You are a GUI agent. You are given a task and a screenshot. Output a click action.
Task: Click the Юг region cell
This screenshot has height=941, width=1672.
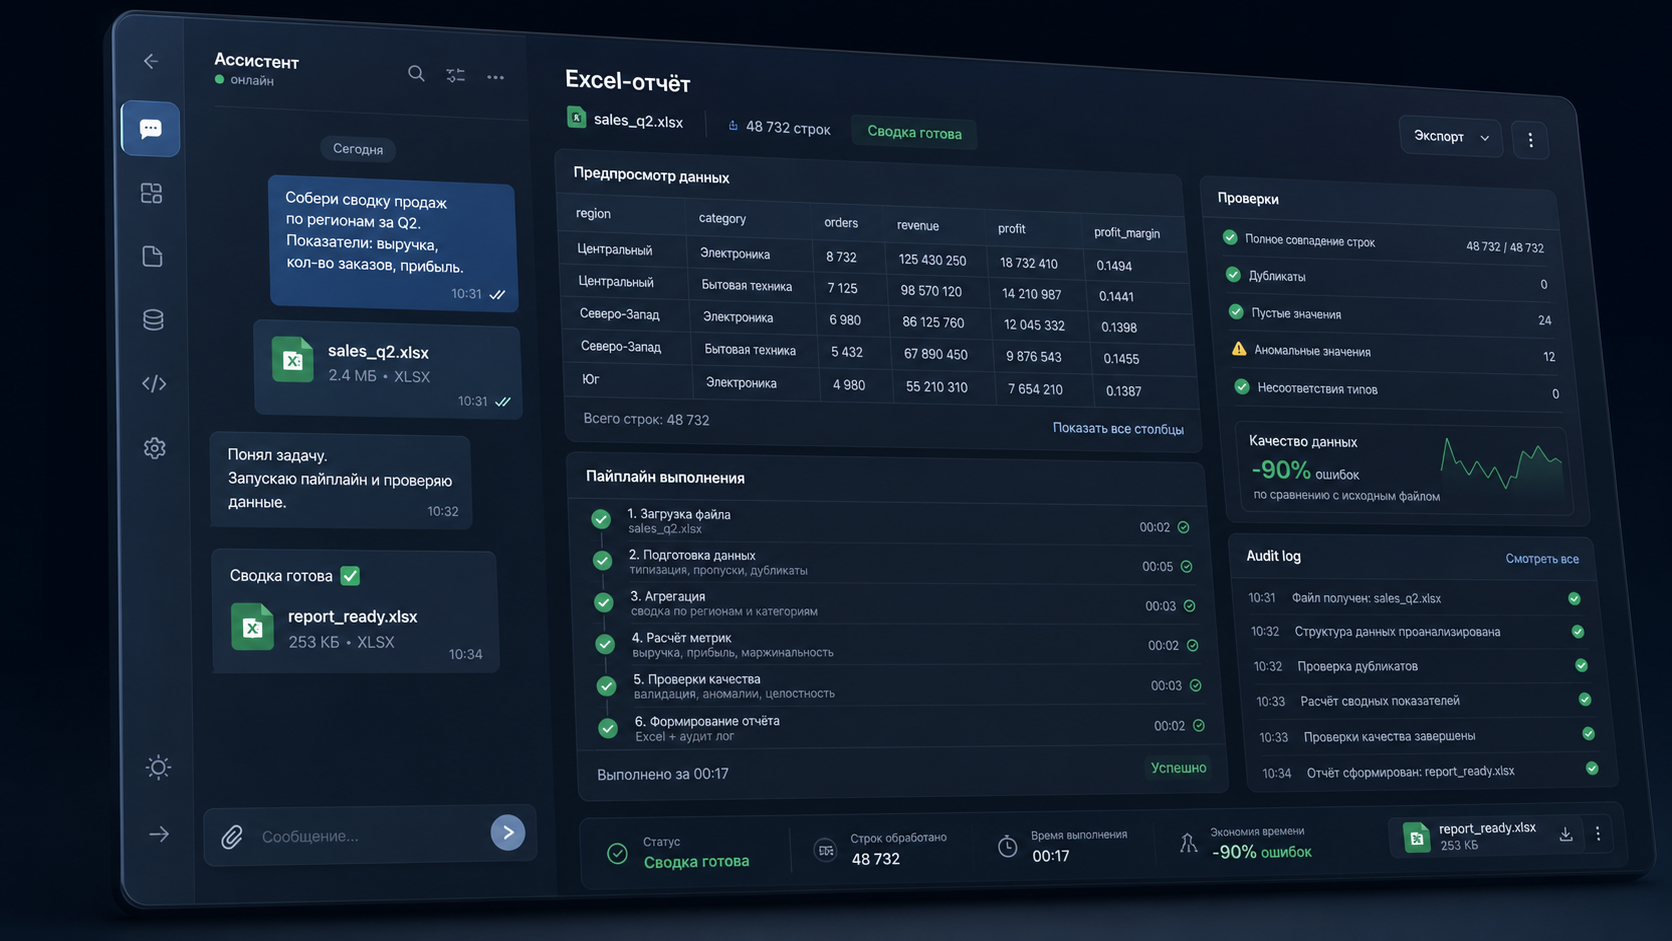tap(591, 379)
